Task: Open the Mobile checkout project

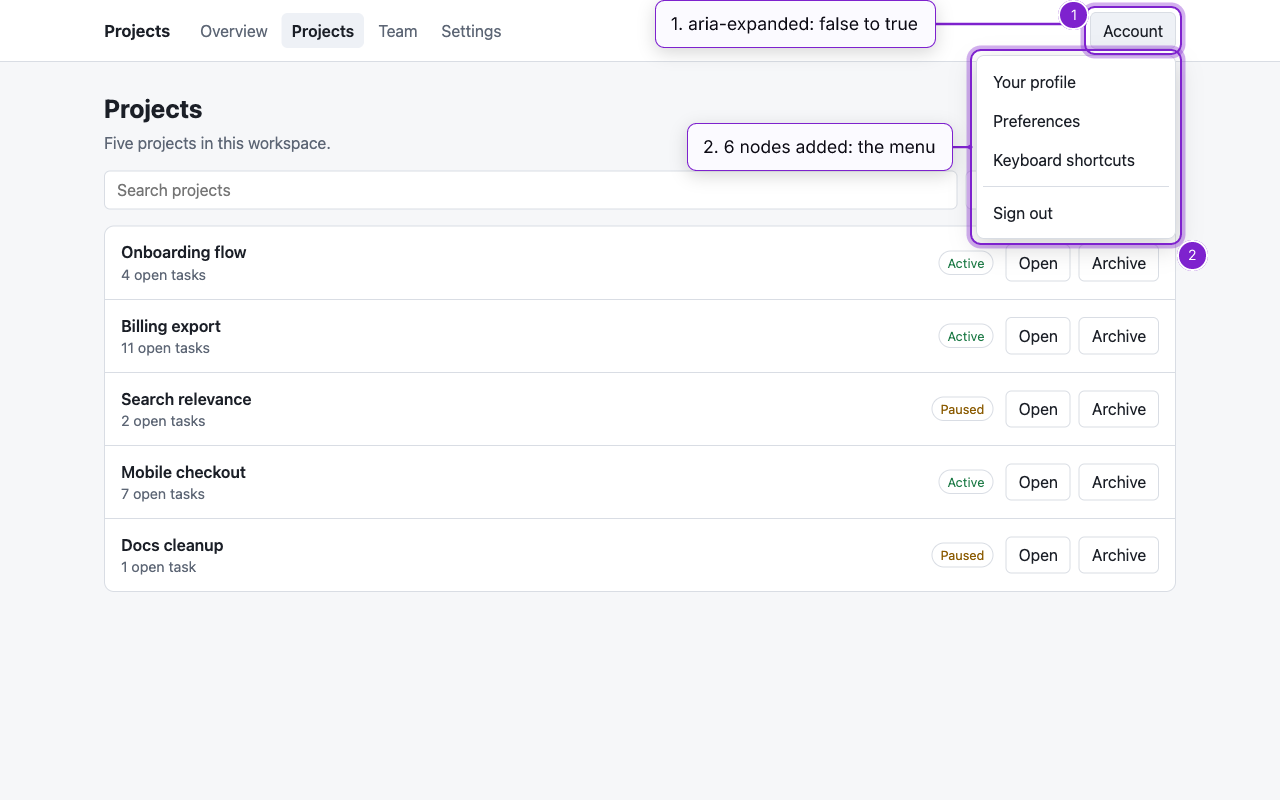Action: pos(1038,482)
